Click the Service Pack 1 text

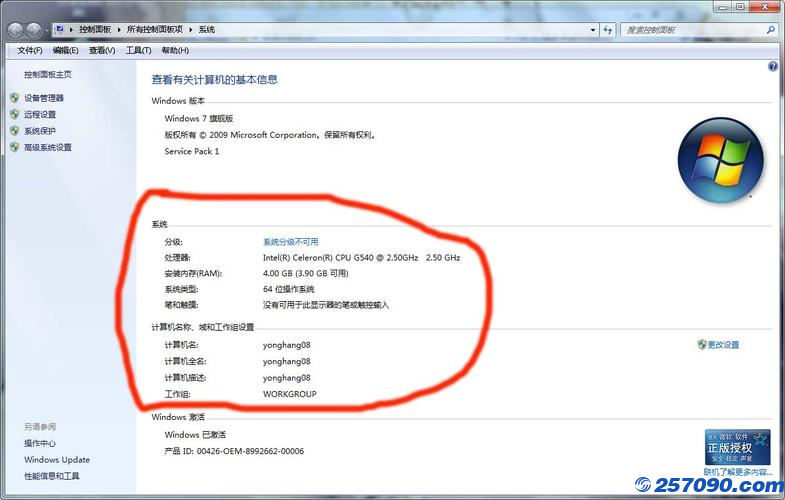point(192,151)
